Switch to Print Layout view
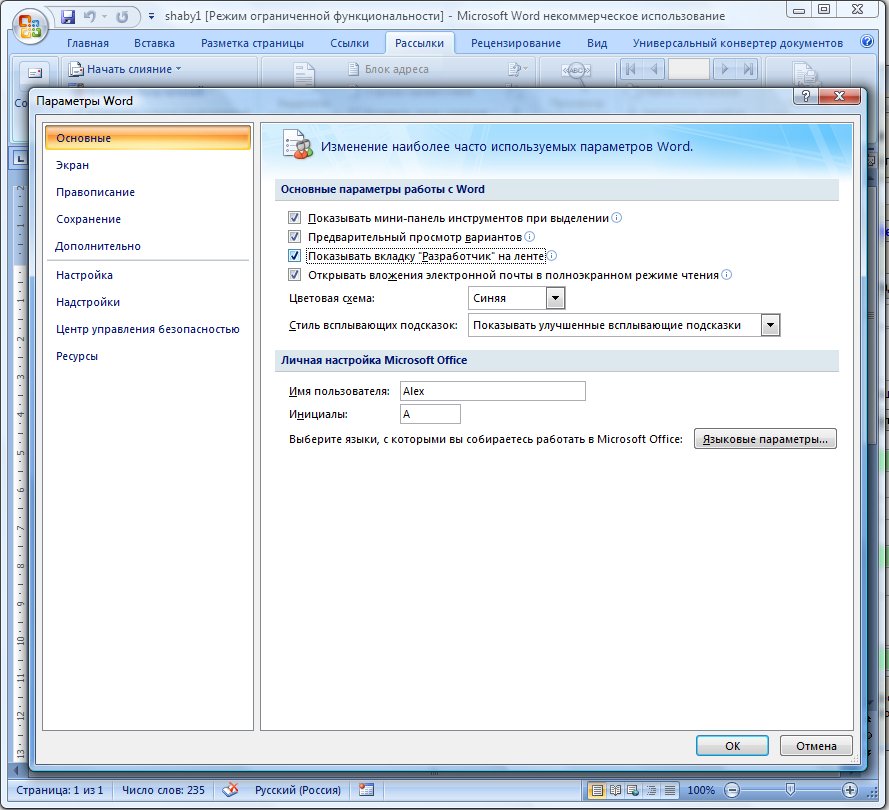The image size is (889, 810). pos(596,790)
